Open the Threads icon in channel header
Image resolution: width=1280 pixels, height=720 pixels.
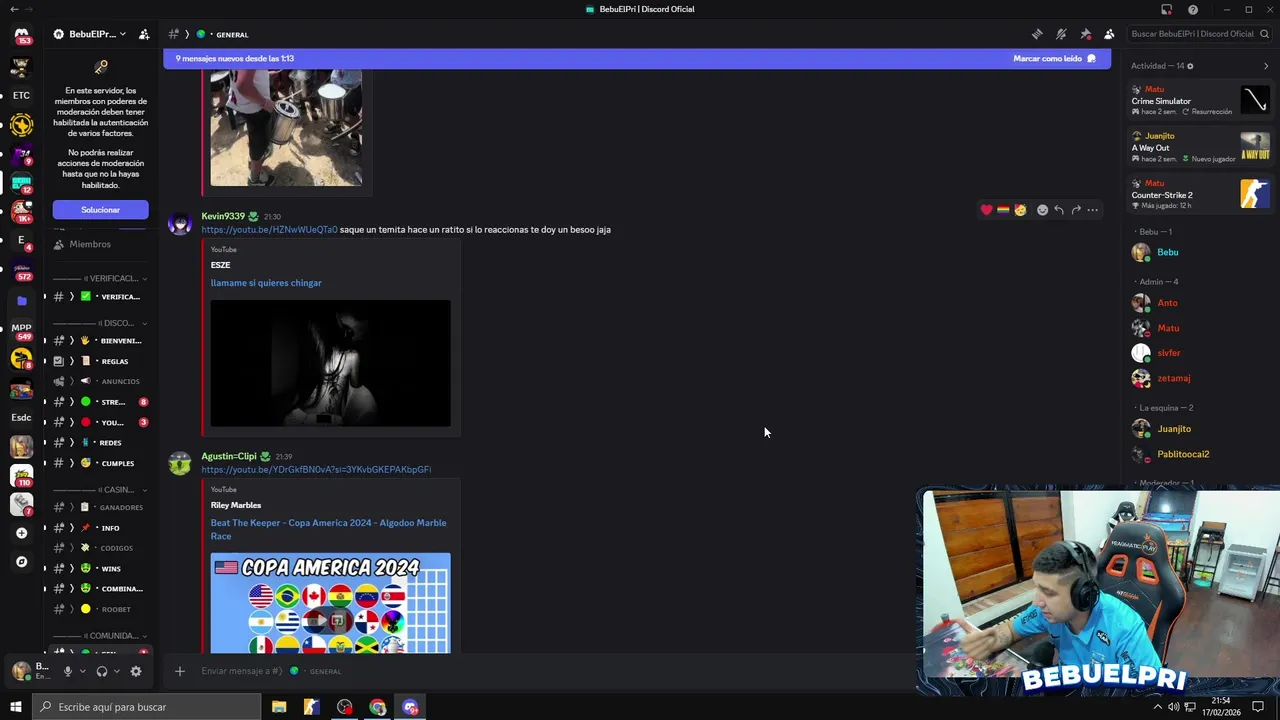pyautogui.click(x=1037, y=34)
